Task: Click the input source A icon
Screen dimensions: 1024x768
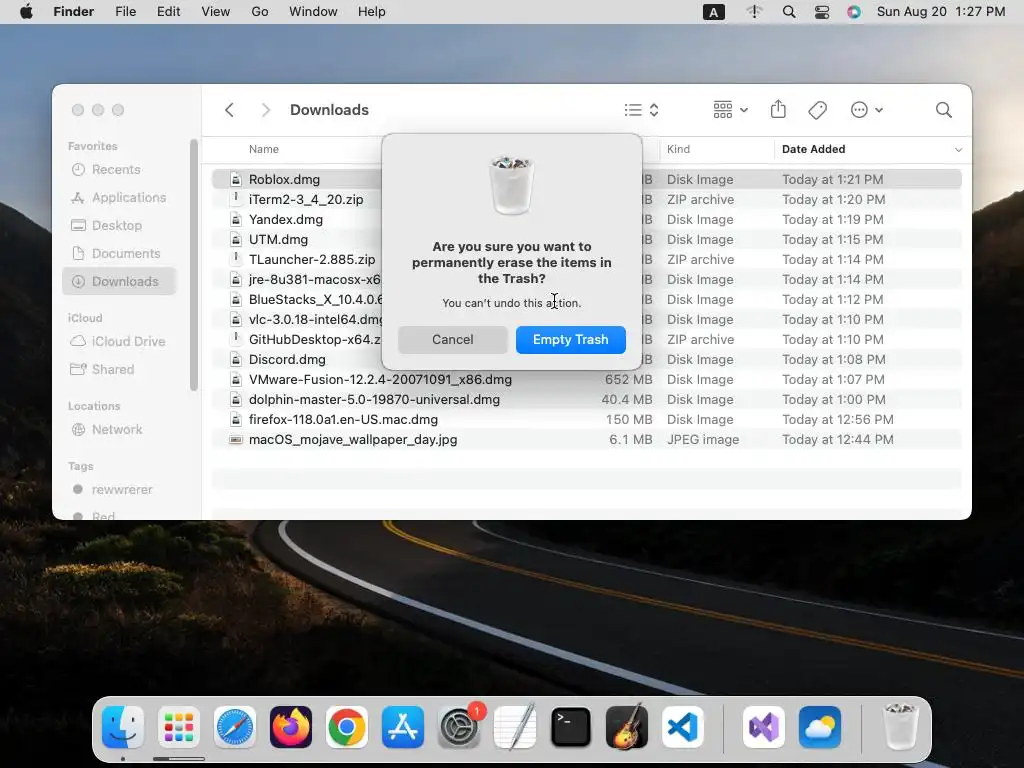Action: pos(713,12)
